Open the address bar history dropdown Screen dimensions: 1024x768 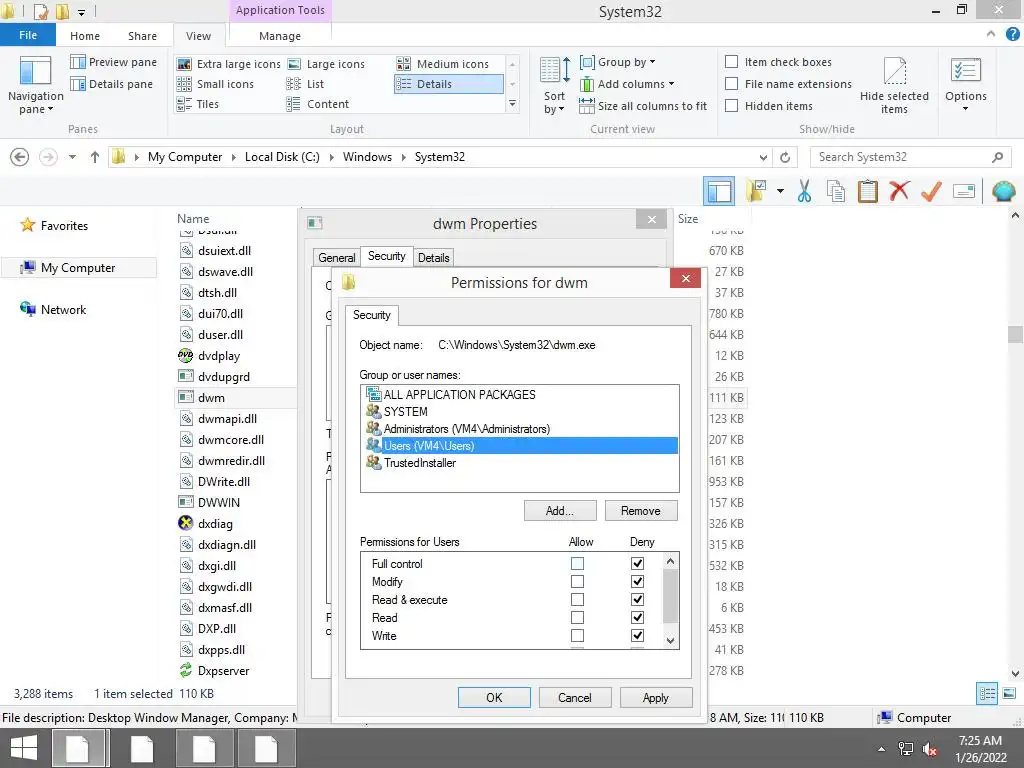point(763,157)
